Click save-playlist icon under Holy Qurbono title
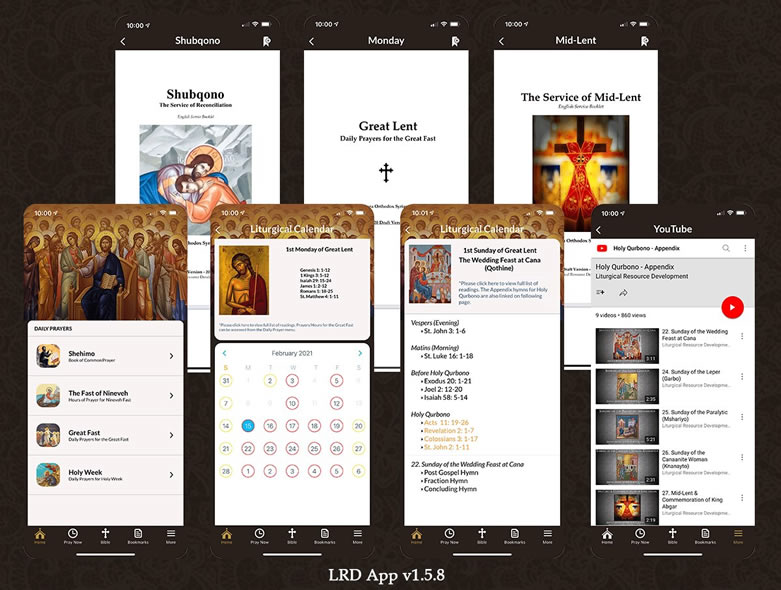Screen dimensions: 781x590 (x=600, y=293)
